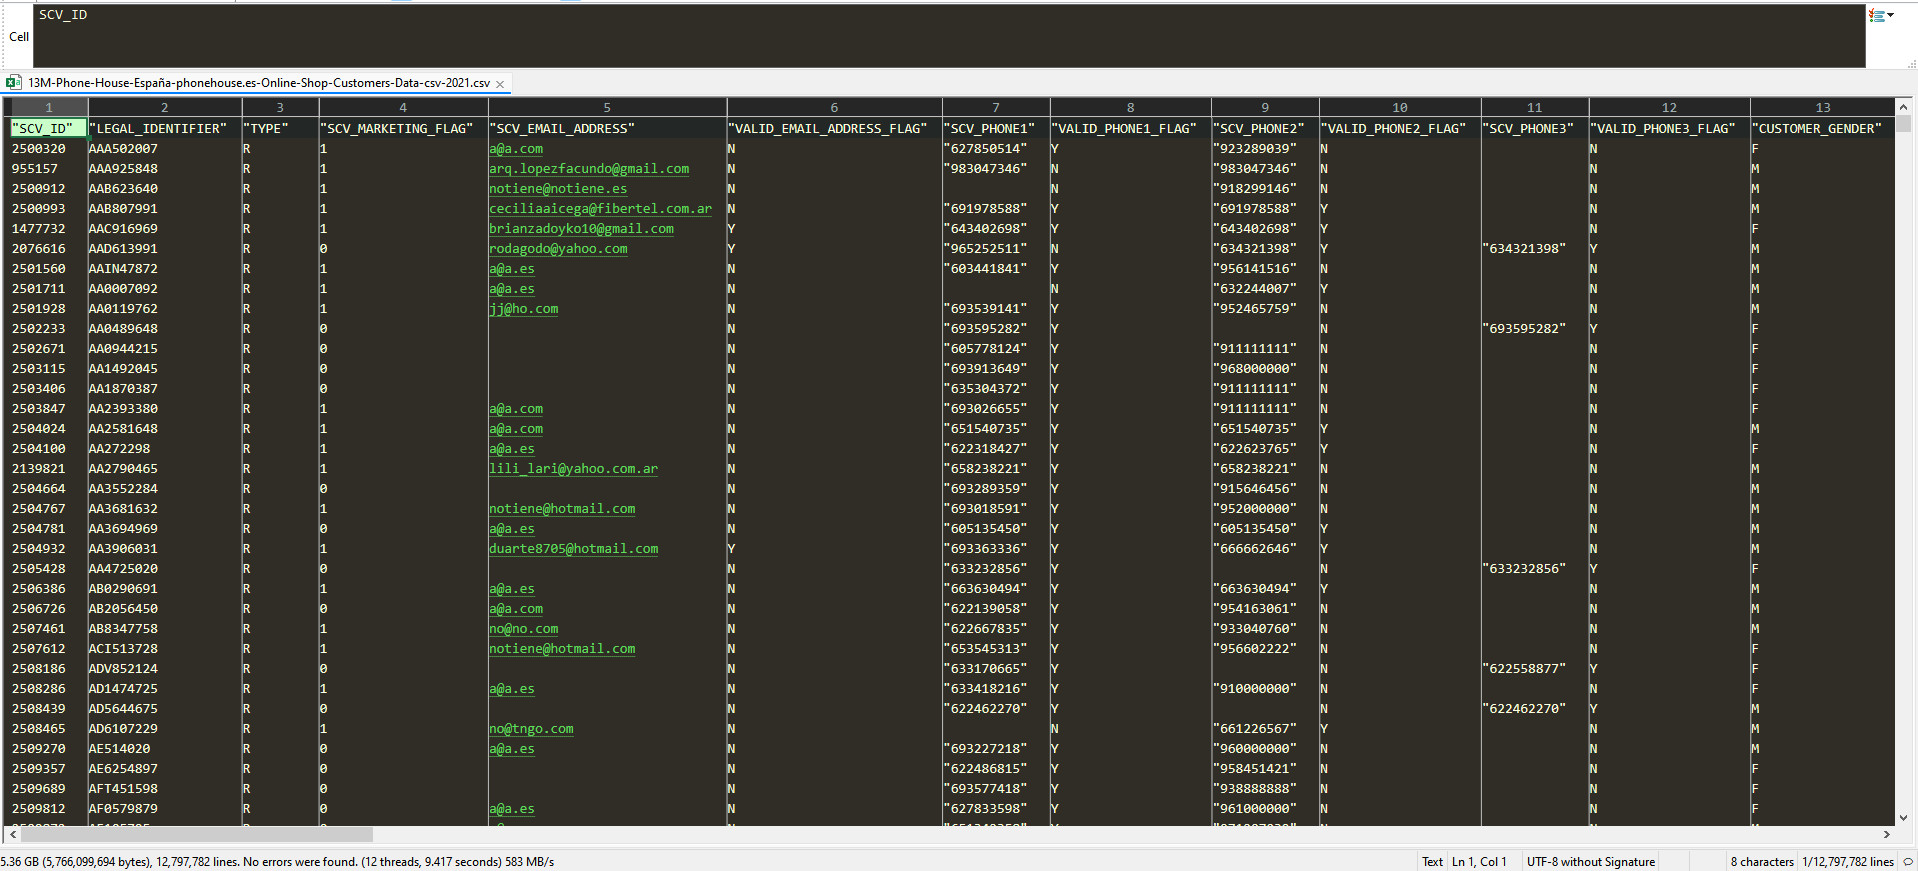This screenshot has height=871, width=1918.
Task: Click the horizontal scrollbar thumb
Action: click(x=197, y=834)
